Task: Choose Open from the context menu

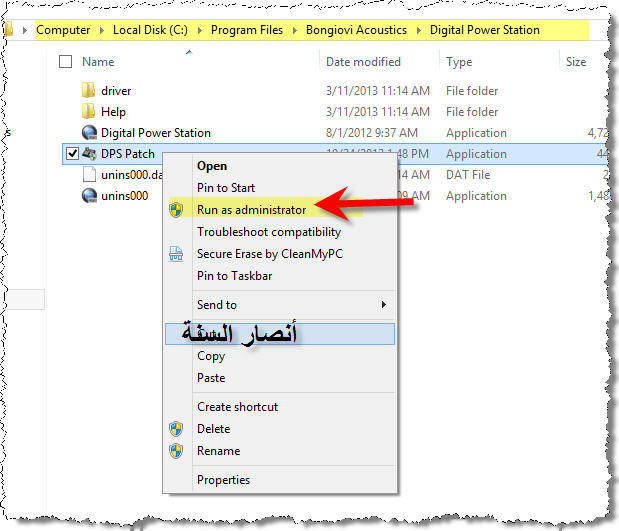Action: click(x=212, y=166)
